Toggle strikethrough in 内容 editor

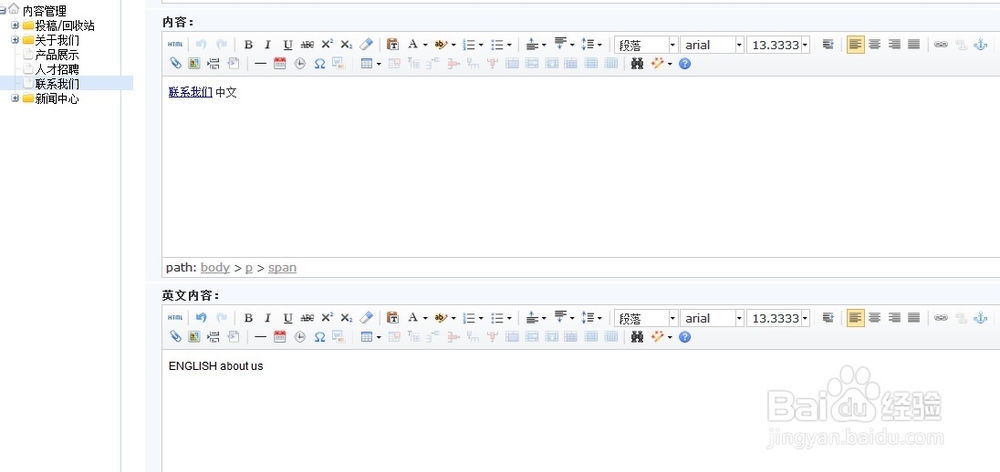(x=307, y=45)
